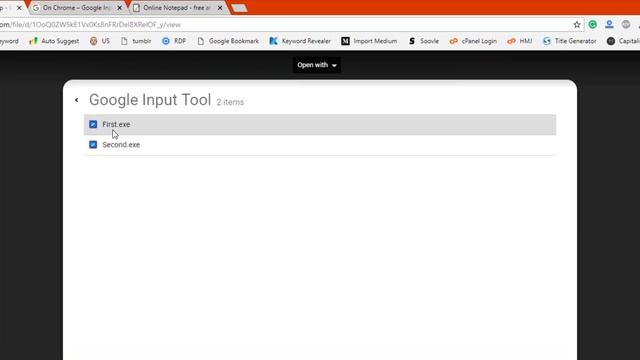The height and width of the screenshot is (360, 640).
Task: Open the Soovle bookmark
Action: 424,41
